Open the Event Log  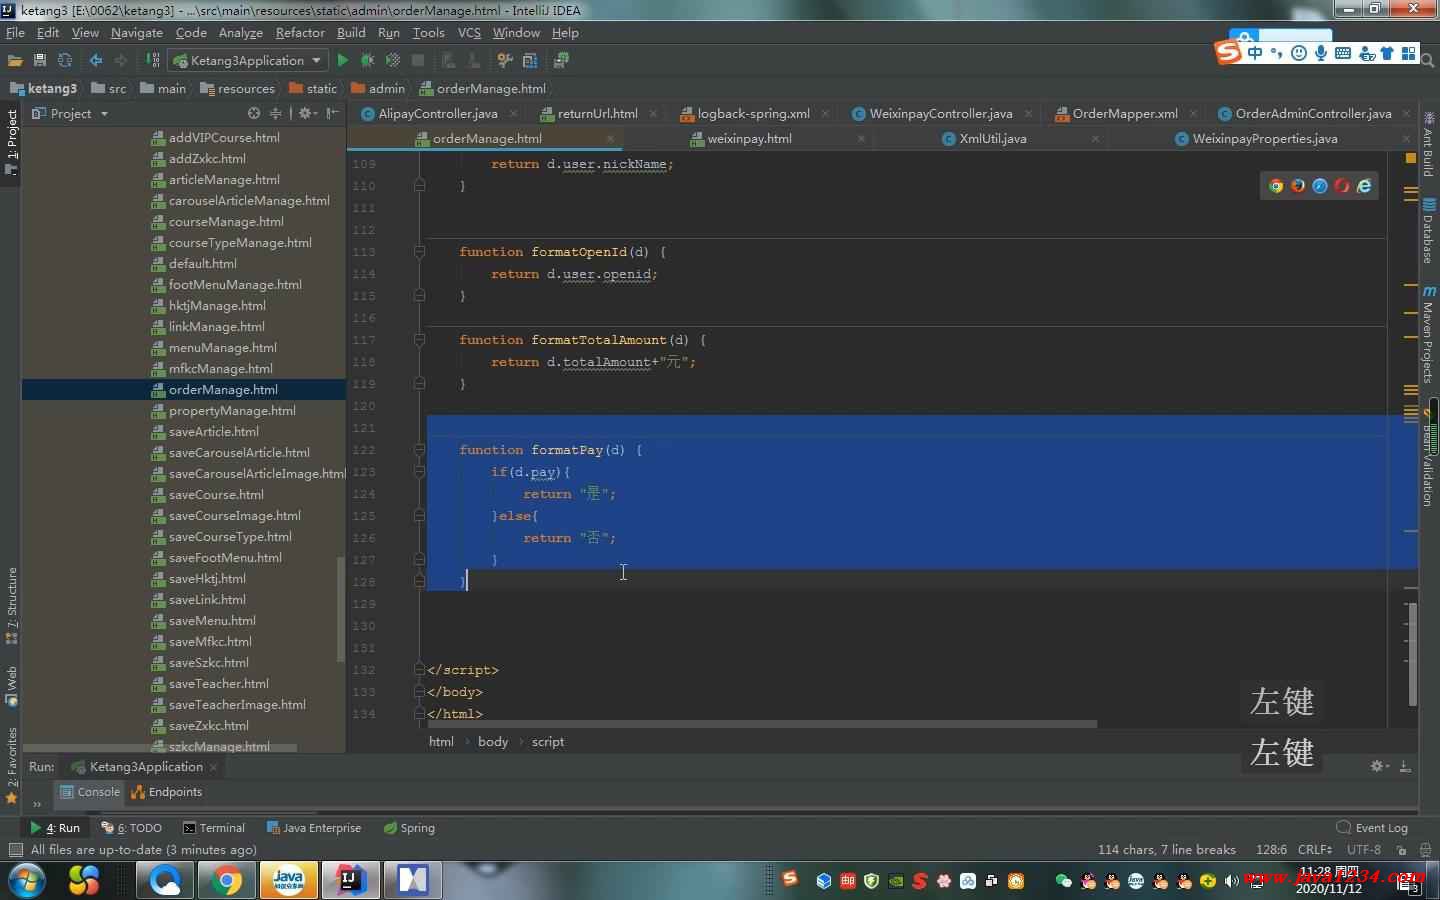1372,828
